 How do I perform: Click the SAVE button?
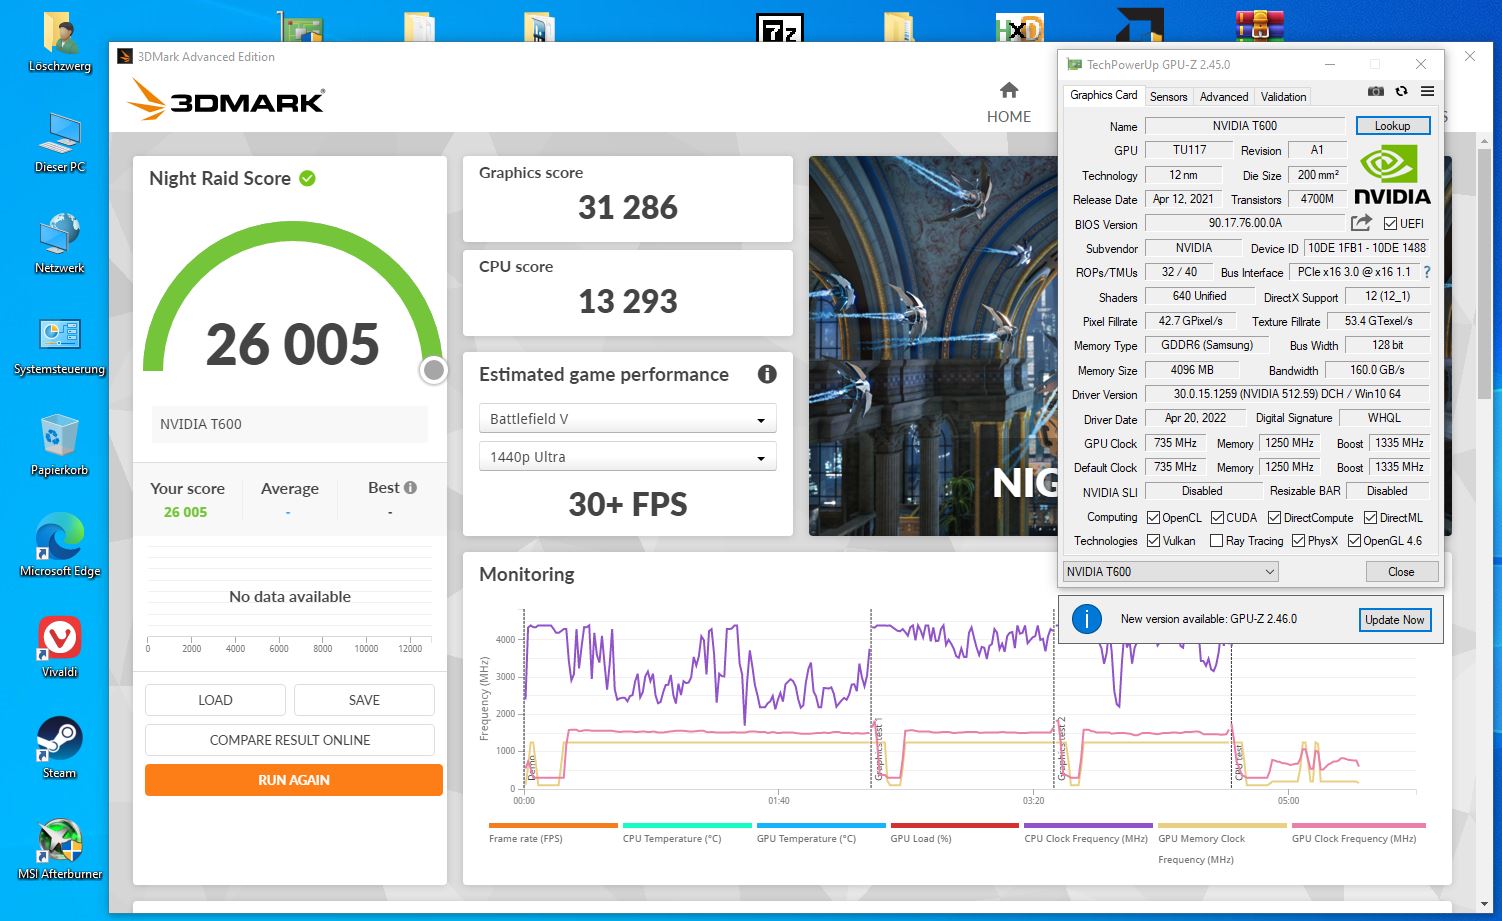click(x=364, y=700)
